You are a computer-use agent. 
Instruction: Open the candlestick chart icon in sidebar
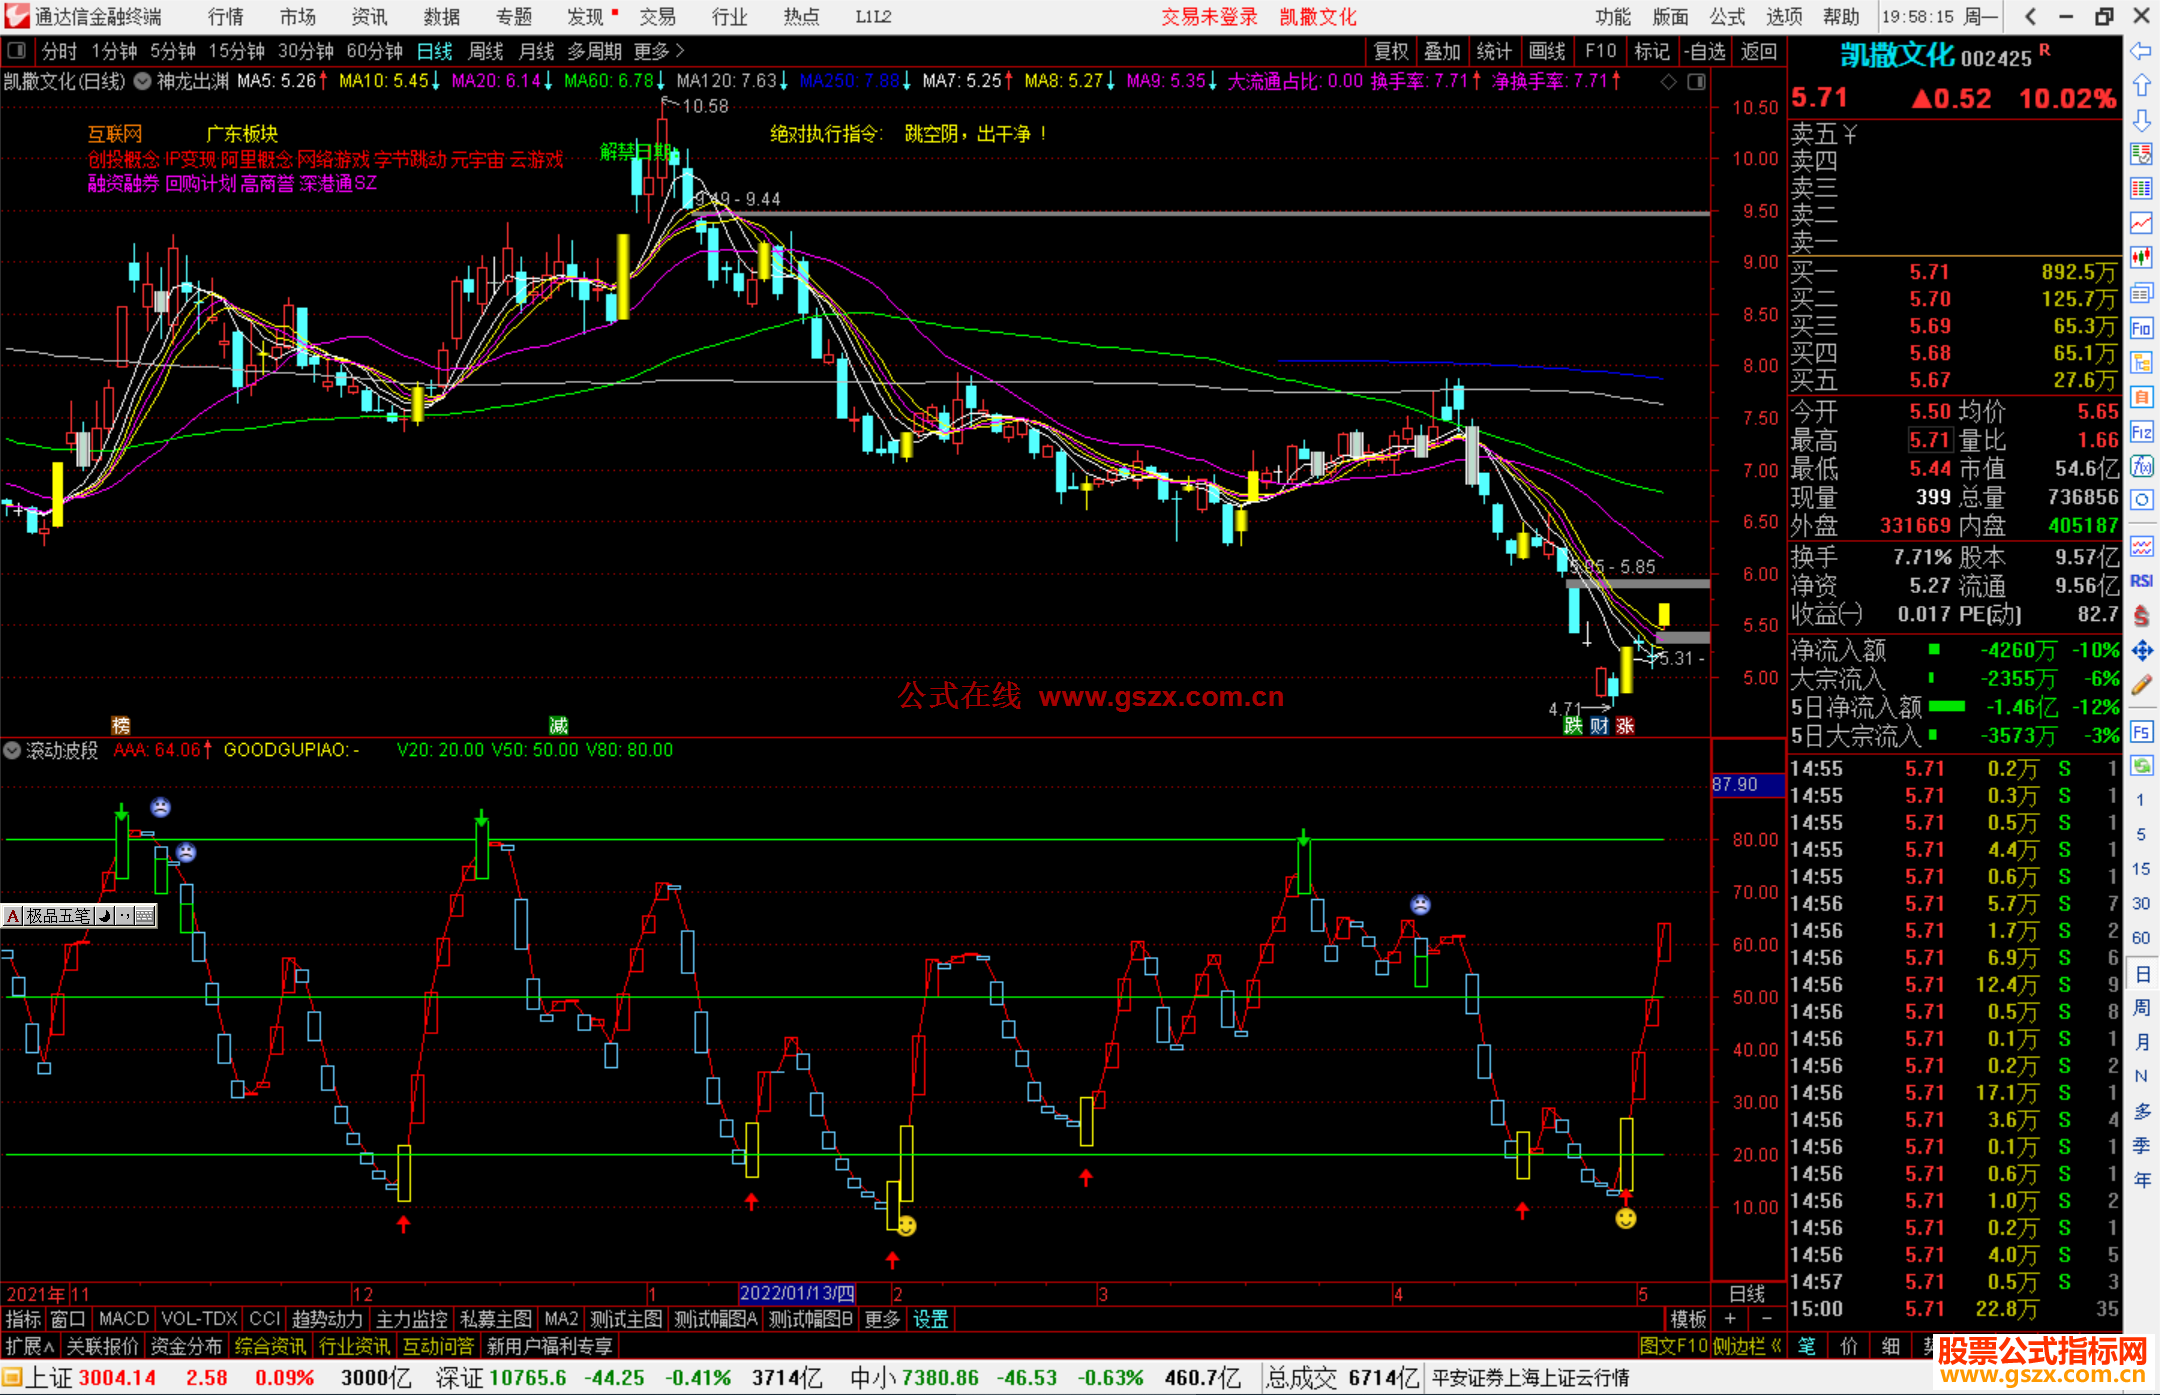click(x=2141, y=257)
